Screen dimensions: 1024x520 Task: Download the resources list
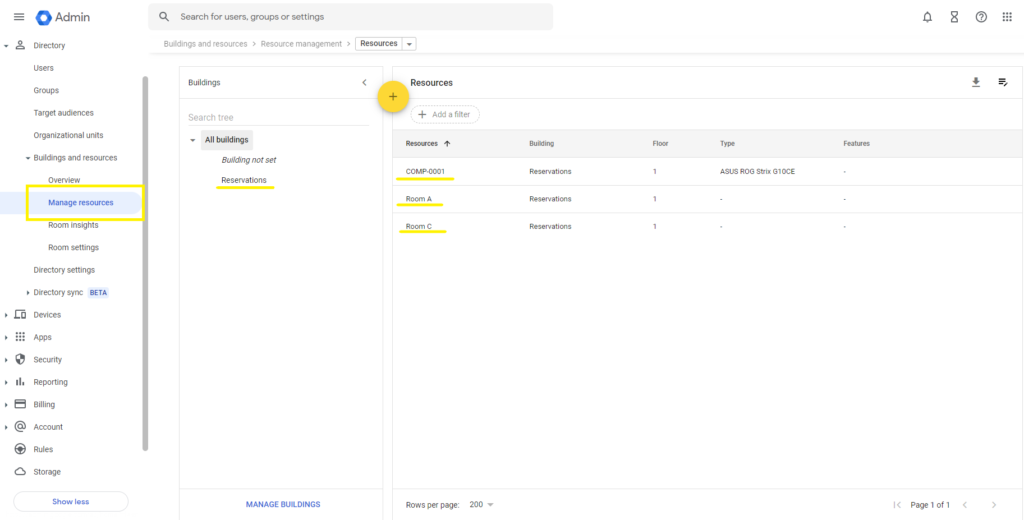point(976,82)
